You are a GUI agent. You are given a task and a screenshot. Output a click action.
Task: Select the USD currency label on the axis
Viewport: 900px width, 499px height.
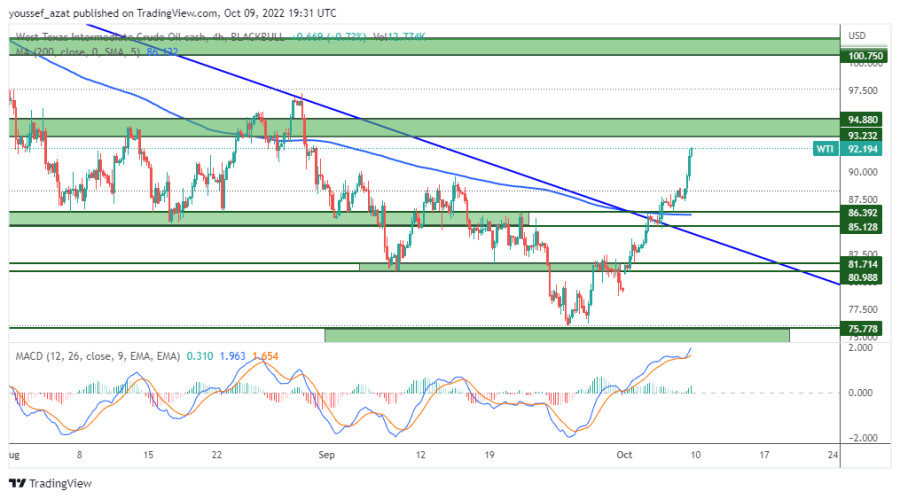pyautogui.click(x=857, y=35)
